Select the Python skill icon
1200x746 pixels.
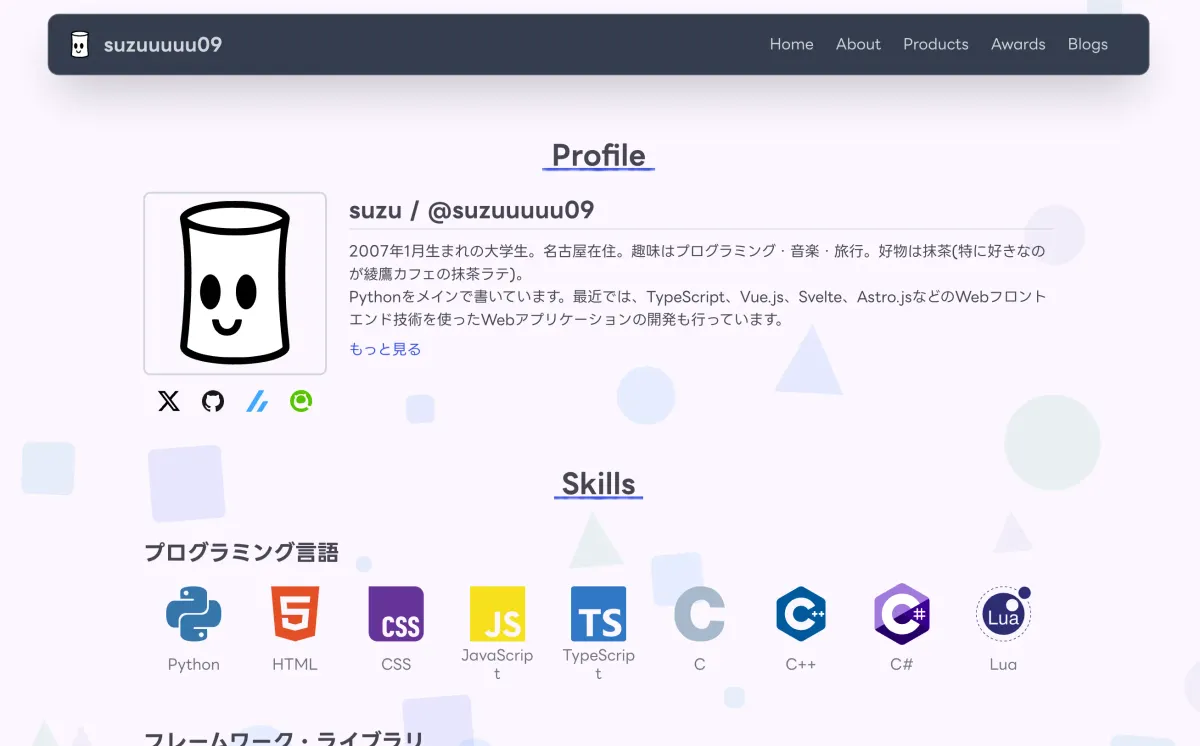tap(193, 613)
